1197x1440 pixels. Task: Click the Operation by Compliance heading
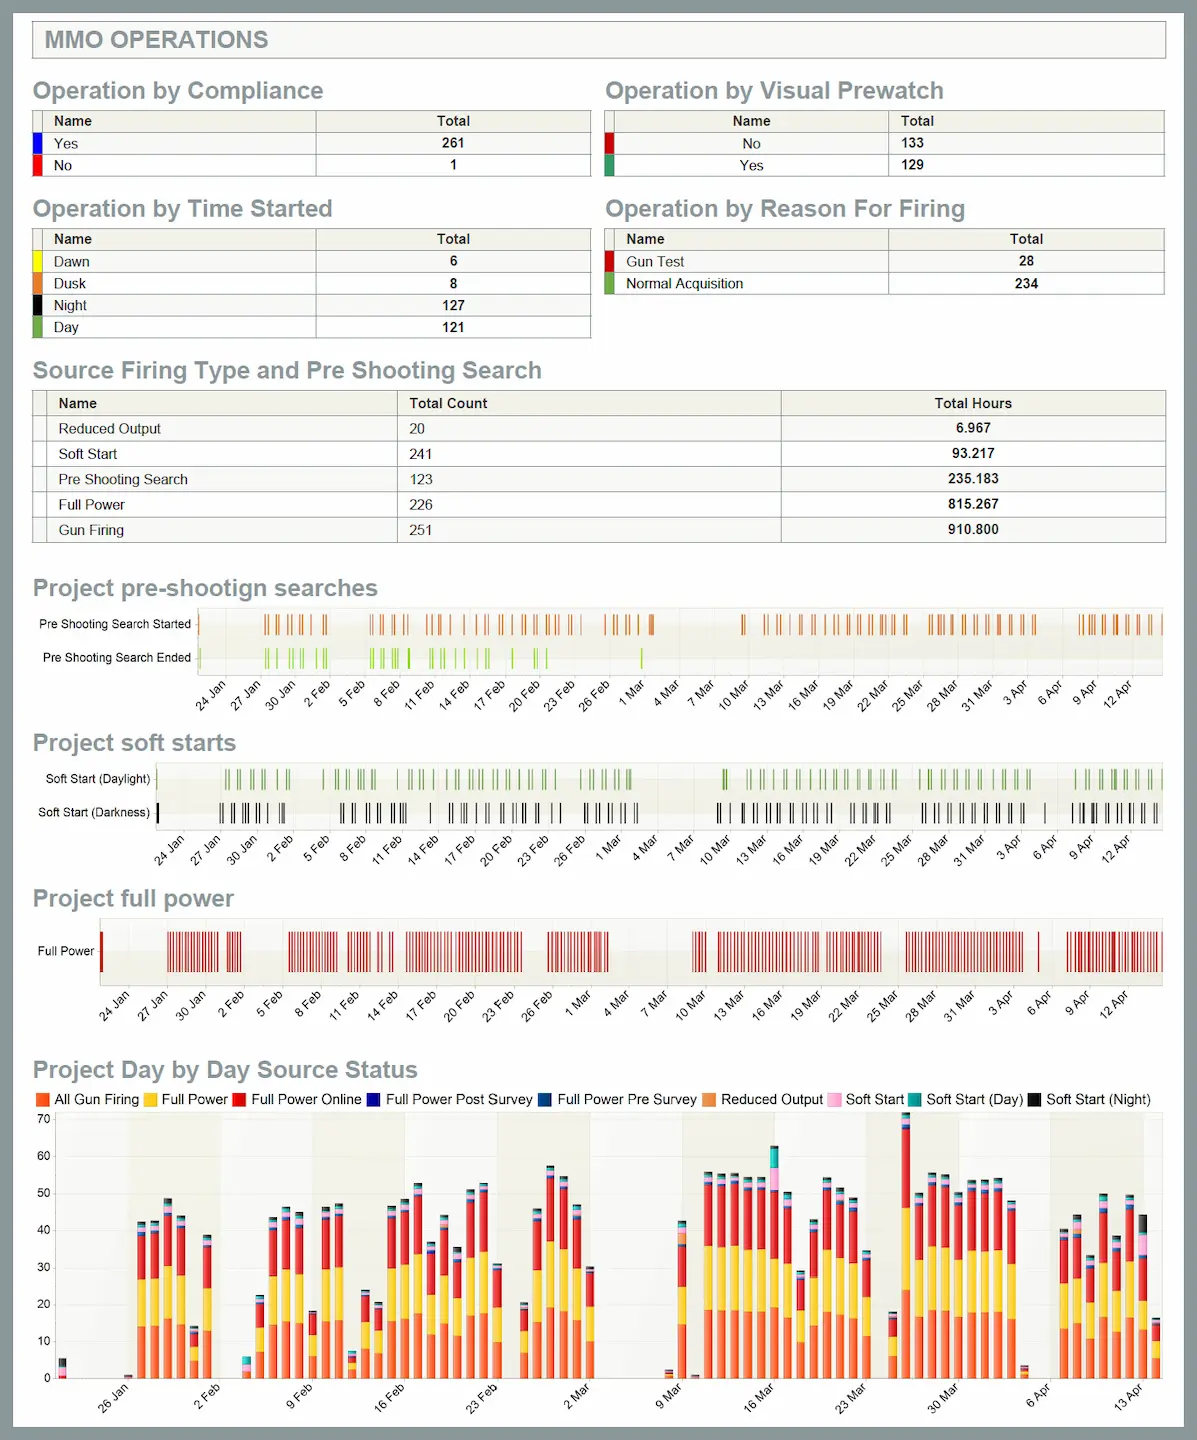point(178,91)
